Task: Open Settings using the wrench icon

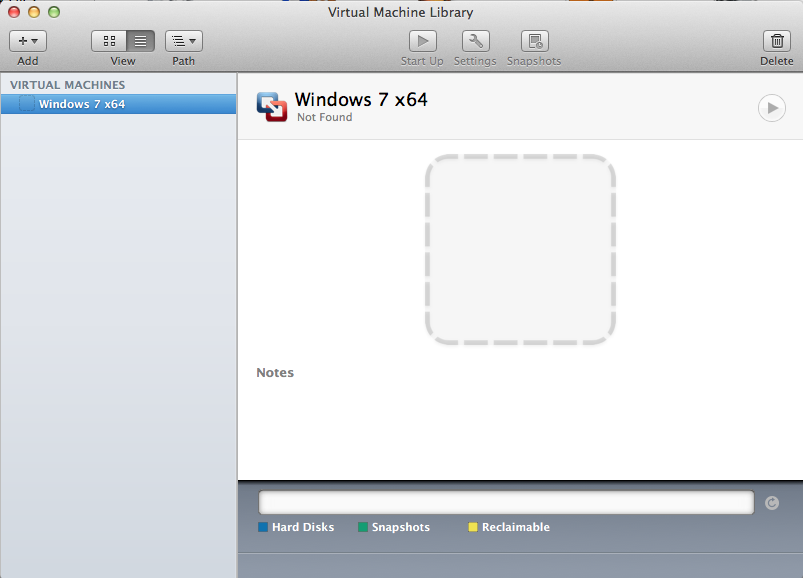Action: 474,40
